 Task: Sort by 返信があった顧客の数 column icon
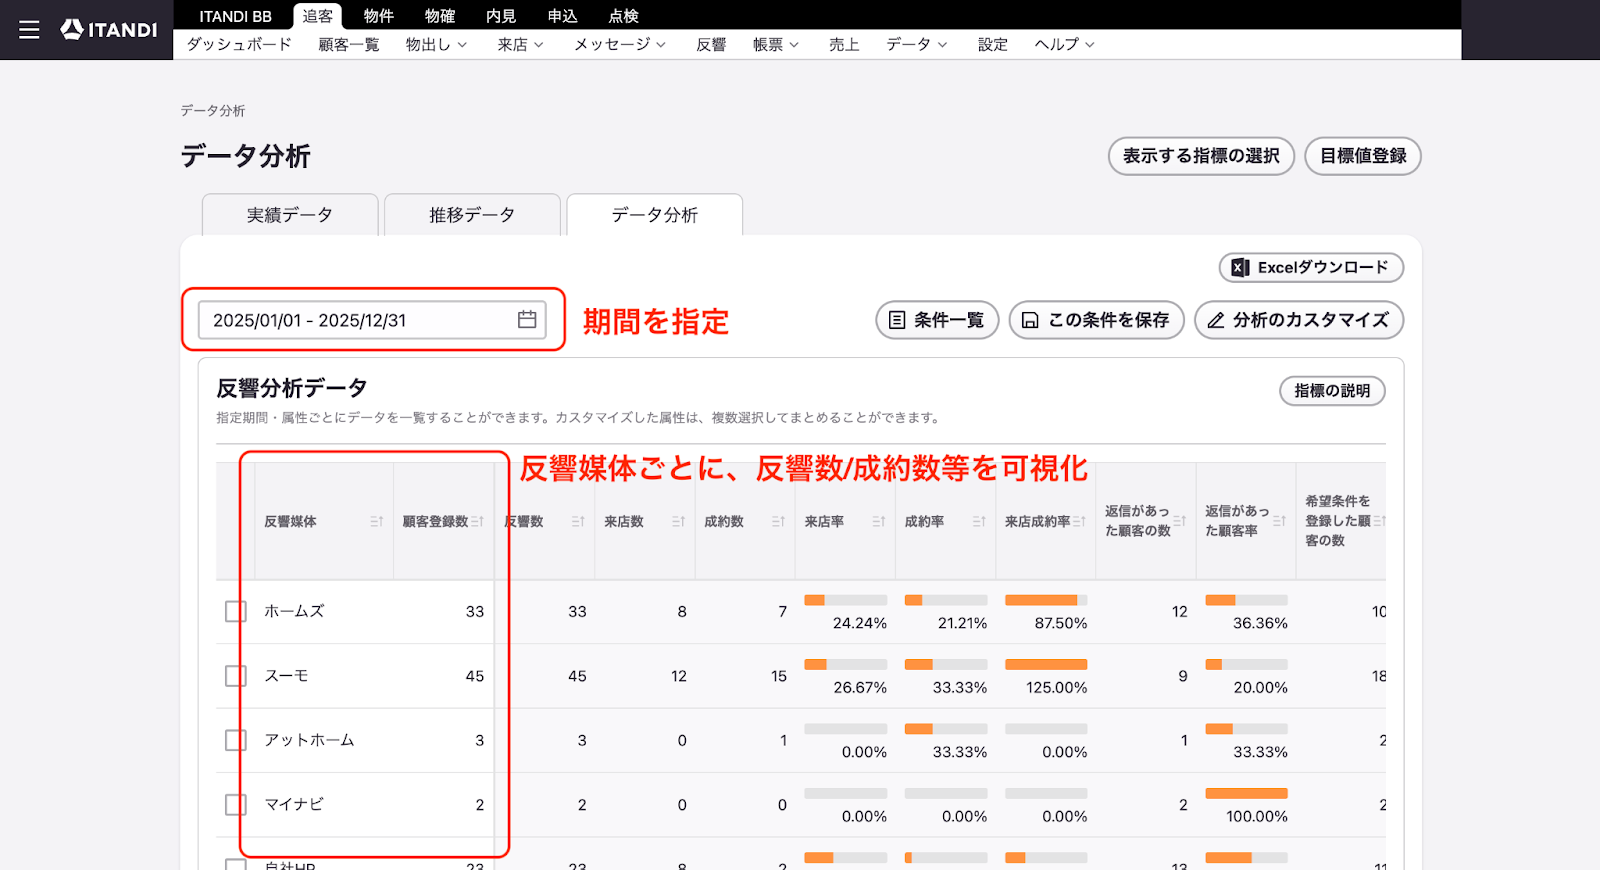1179,521
